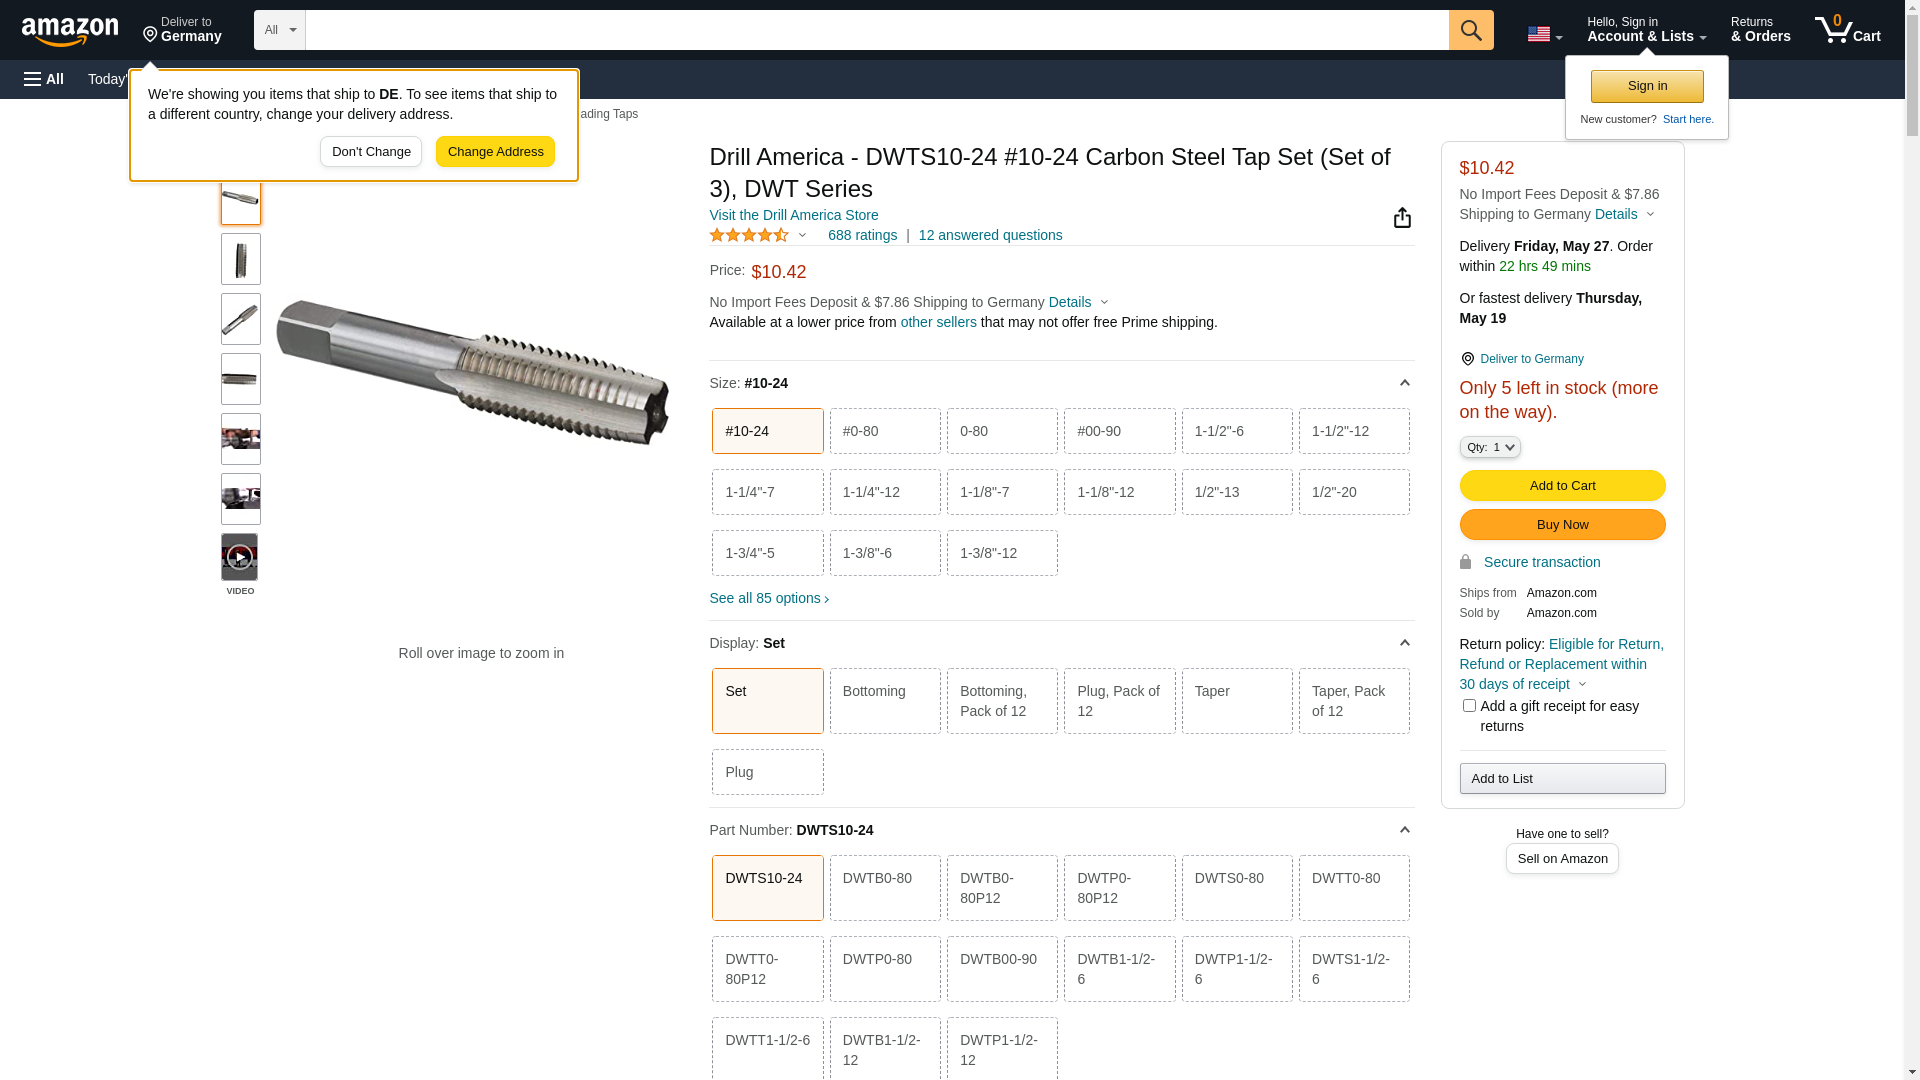The image size is (1920, 1080).
Task: Select the 1/2"-13 size option
Action: coord(1236,492)
